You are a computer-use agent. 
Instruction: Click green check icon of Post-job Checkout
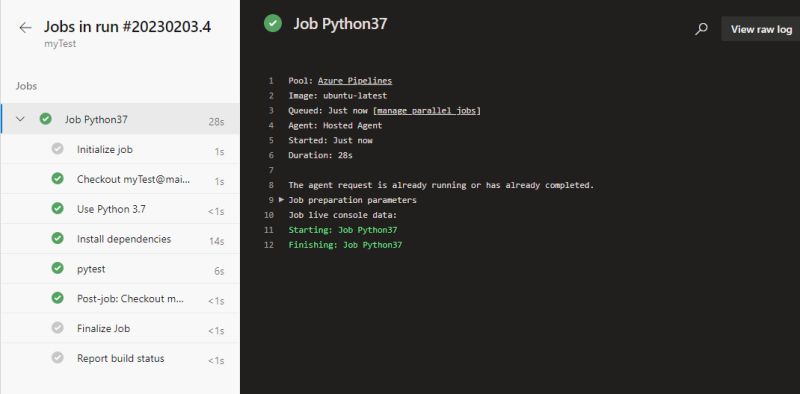pos(58,298)
